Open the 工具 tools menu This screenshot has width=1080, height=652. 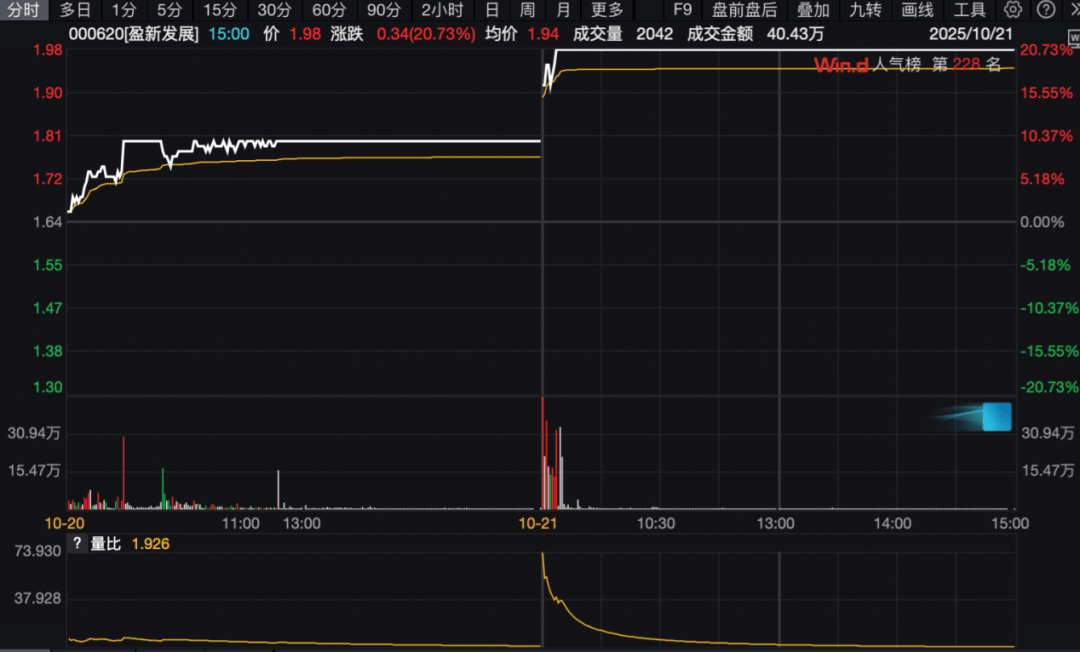[969, 10]
